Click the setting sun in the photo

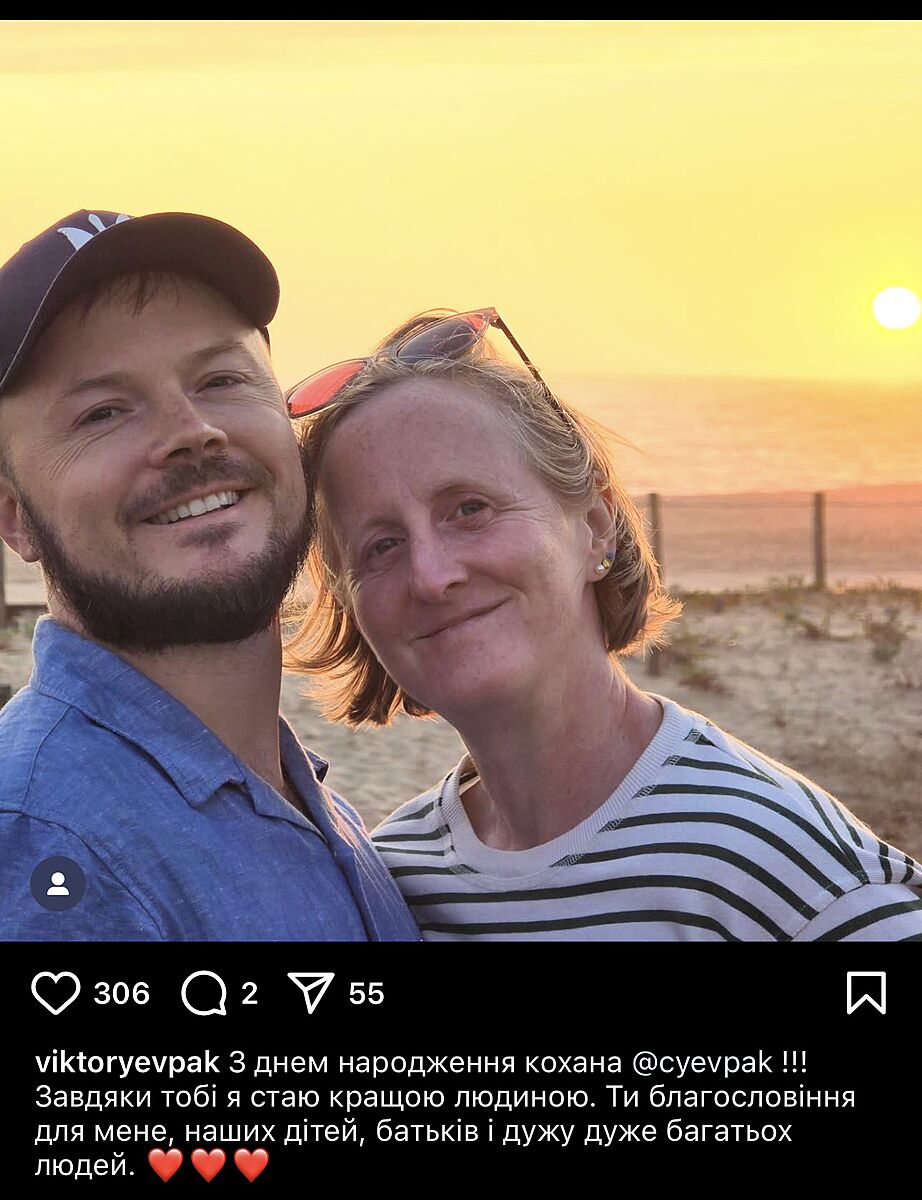tap(895, 307)
